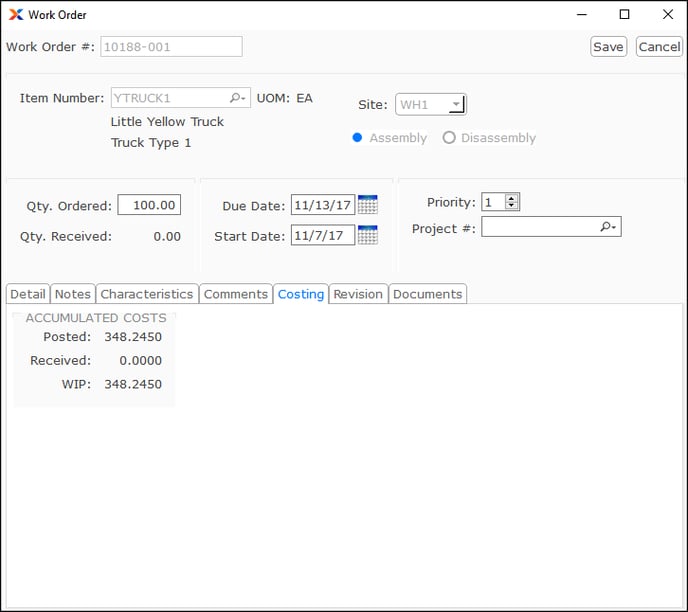Click the Project # search magnifier icon
This screenshot has width=688, height=612.
pos(608,227)
